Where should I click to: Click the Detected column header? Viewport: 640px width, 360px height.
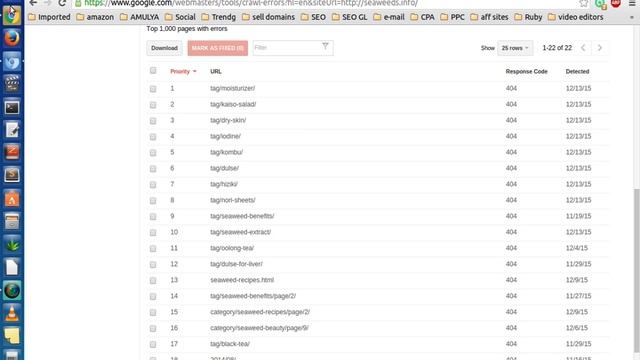577,71
